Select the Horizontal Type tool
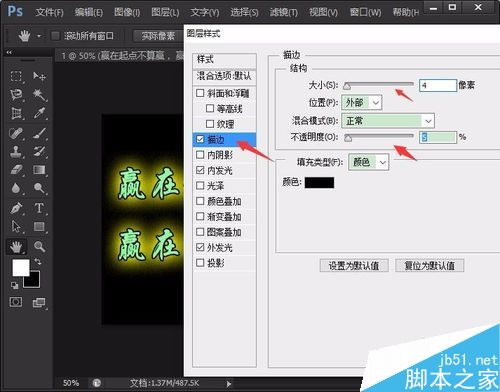 tap(39, 208)
